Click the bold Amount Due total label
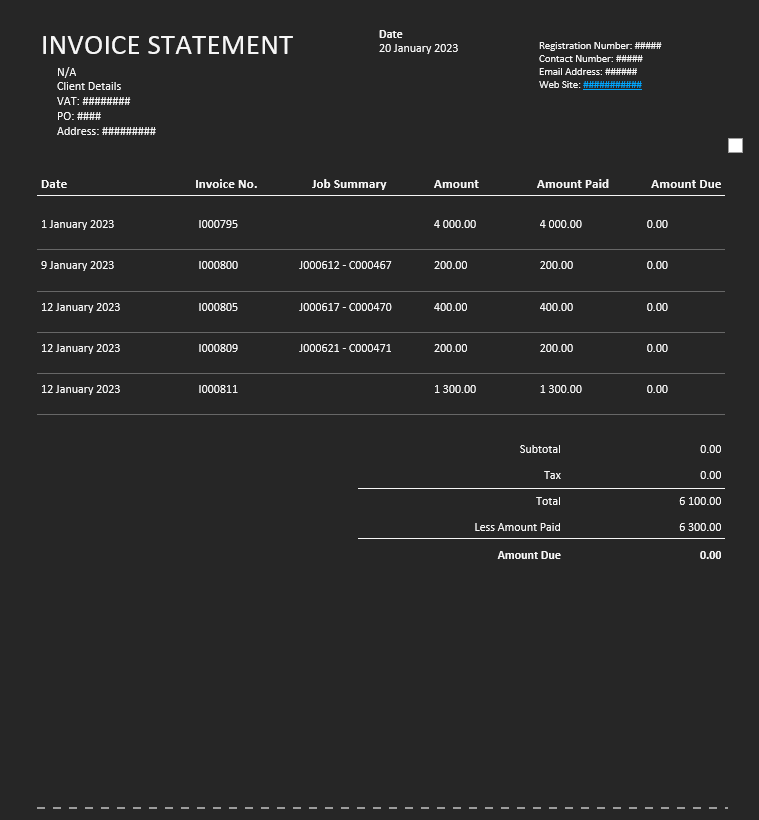 click(529, 555)
